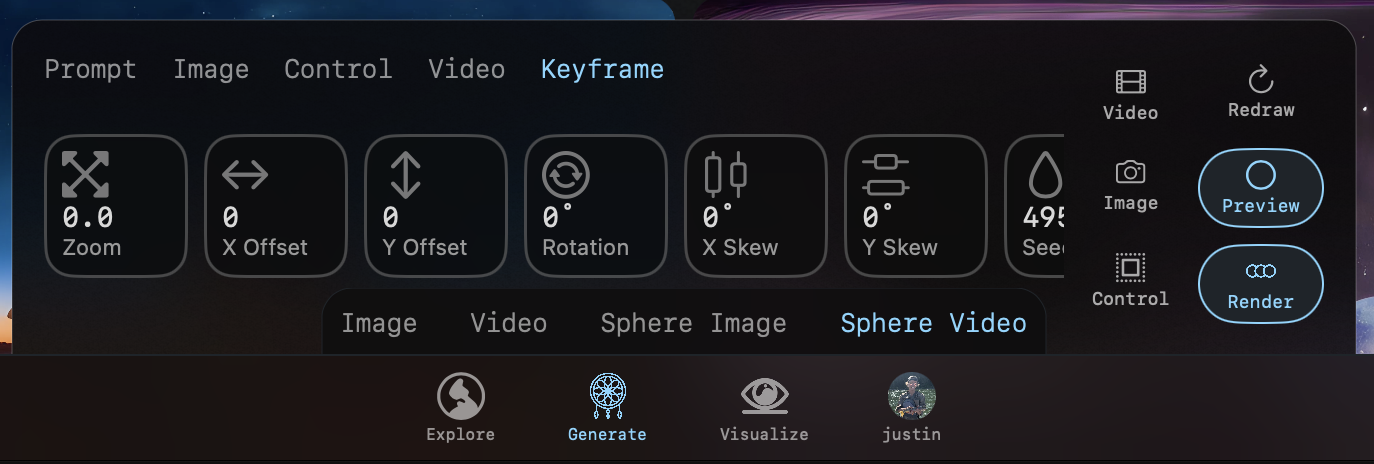Select the Sphere Video output mode
Image resolution: width=1374 pixels, height=464 pixels.
(933, 324)
